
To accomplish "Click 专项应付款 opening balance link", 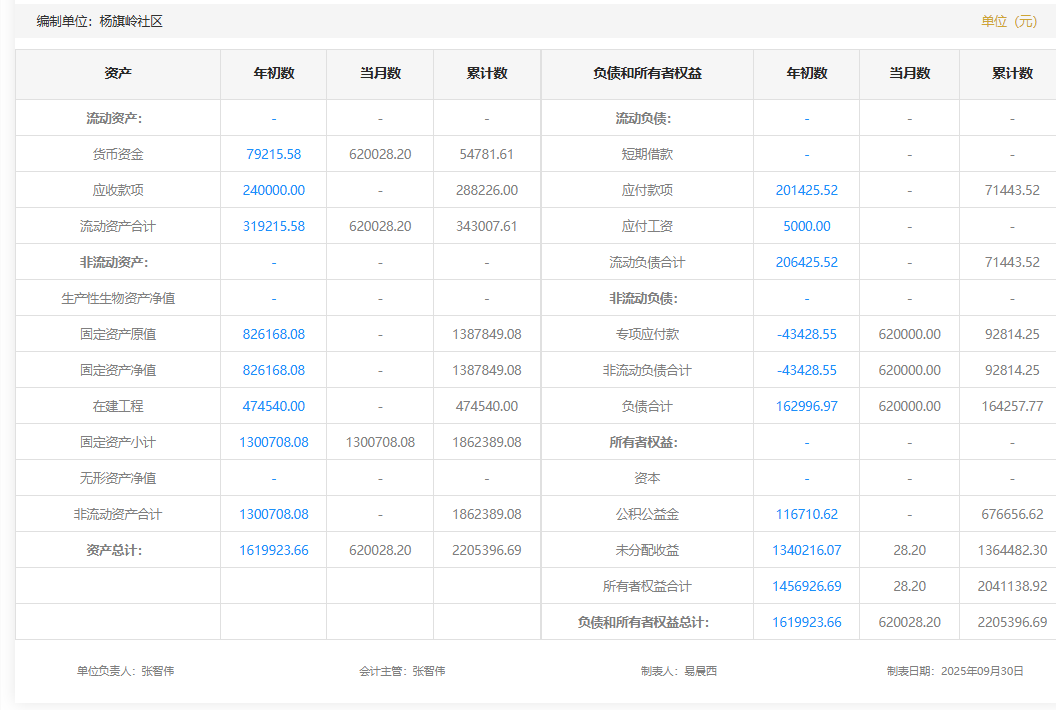I will (806, 334).
